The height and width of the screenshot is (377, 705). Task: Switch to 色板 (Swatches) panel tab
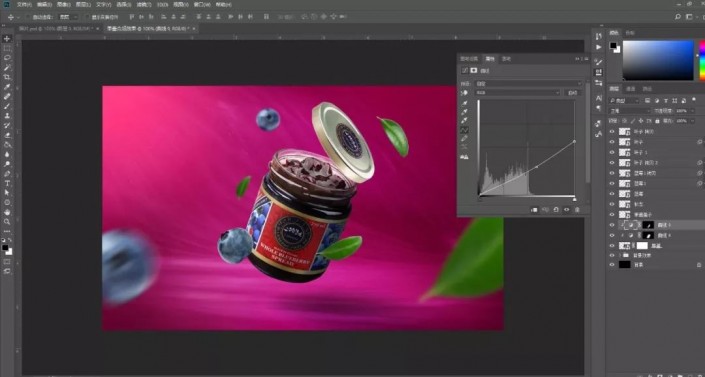(x=630, y=33)
